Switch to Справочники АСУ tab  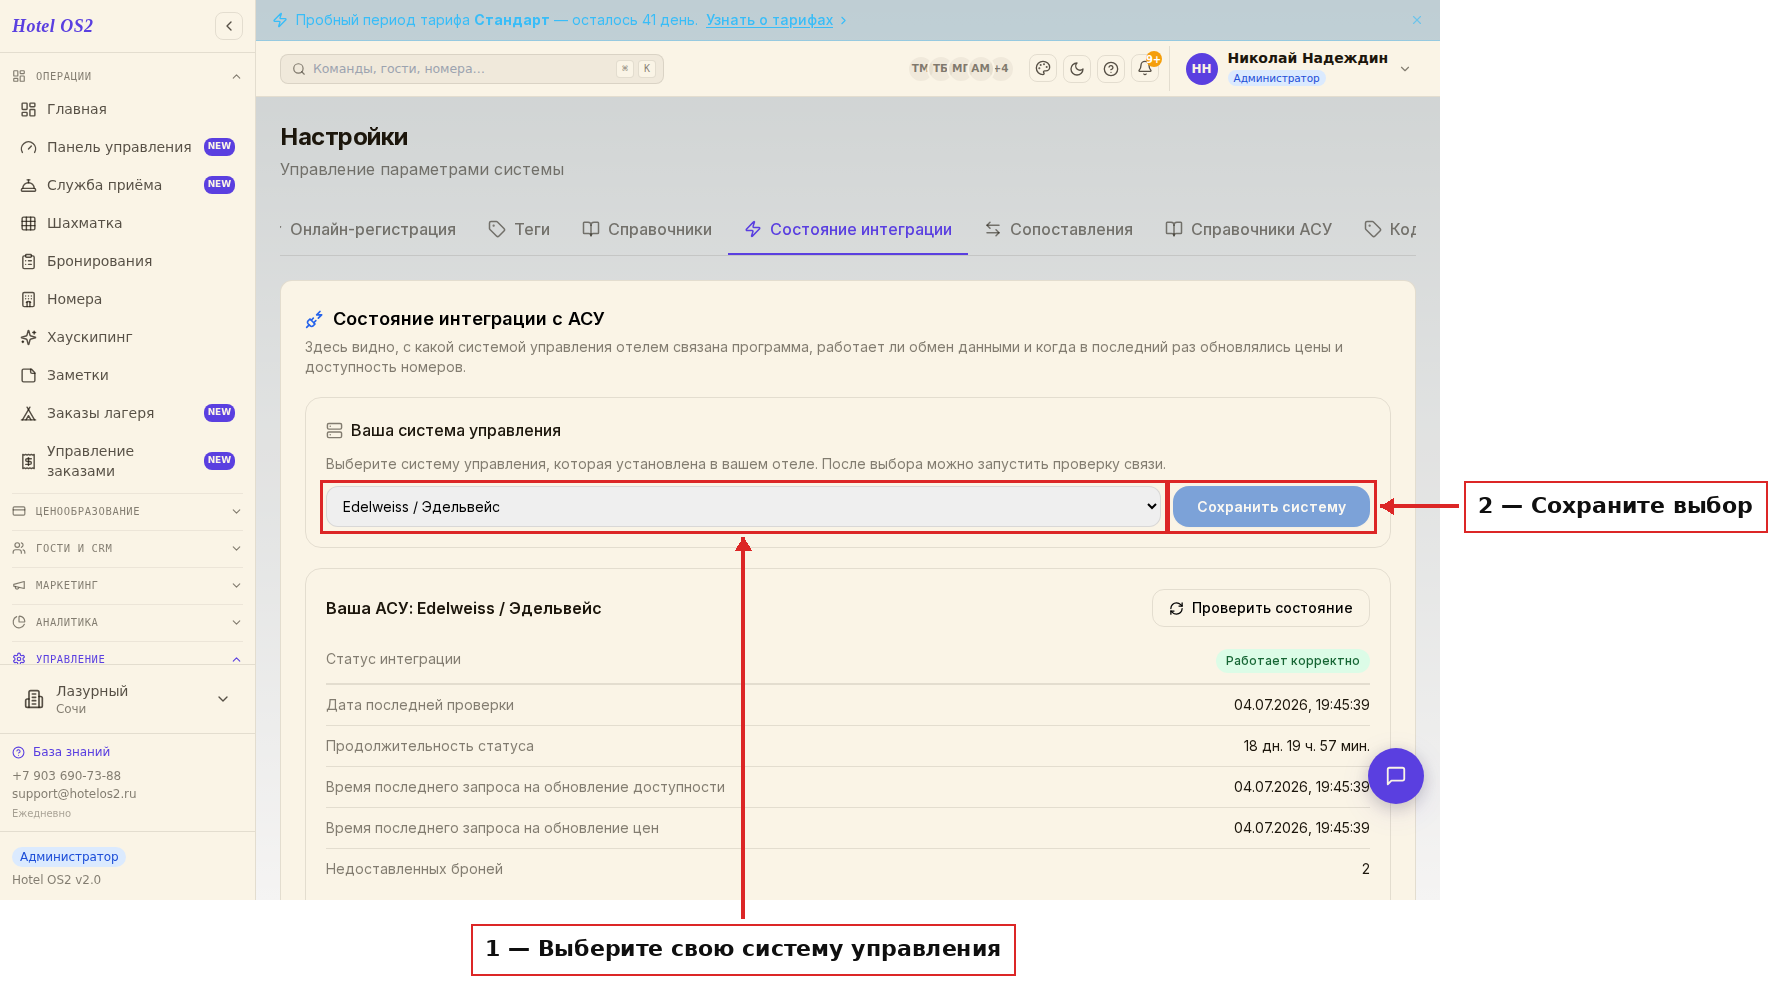click(x=1248, y=229)
